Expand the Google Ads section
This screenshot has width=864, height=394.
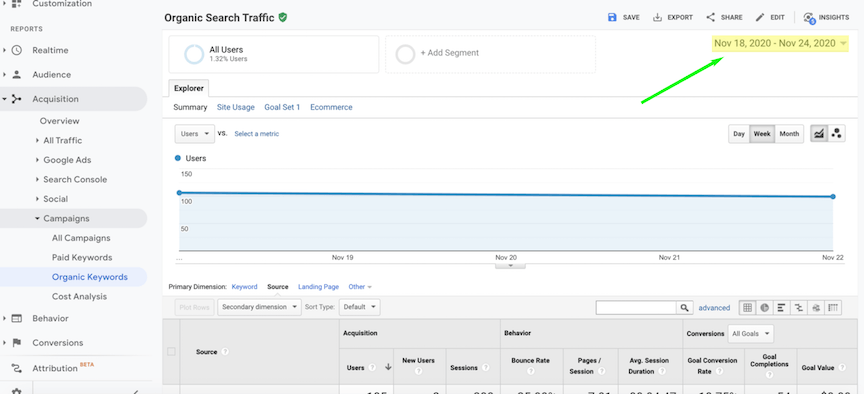37,160
